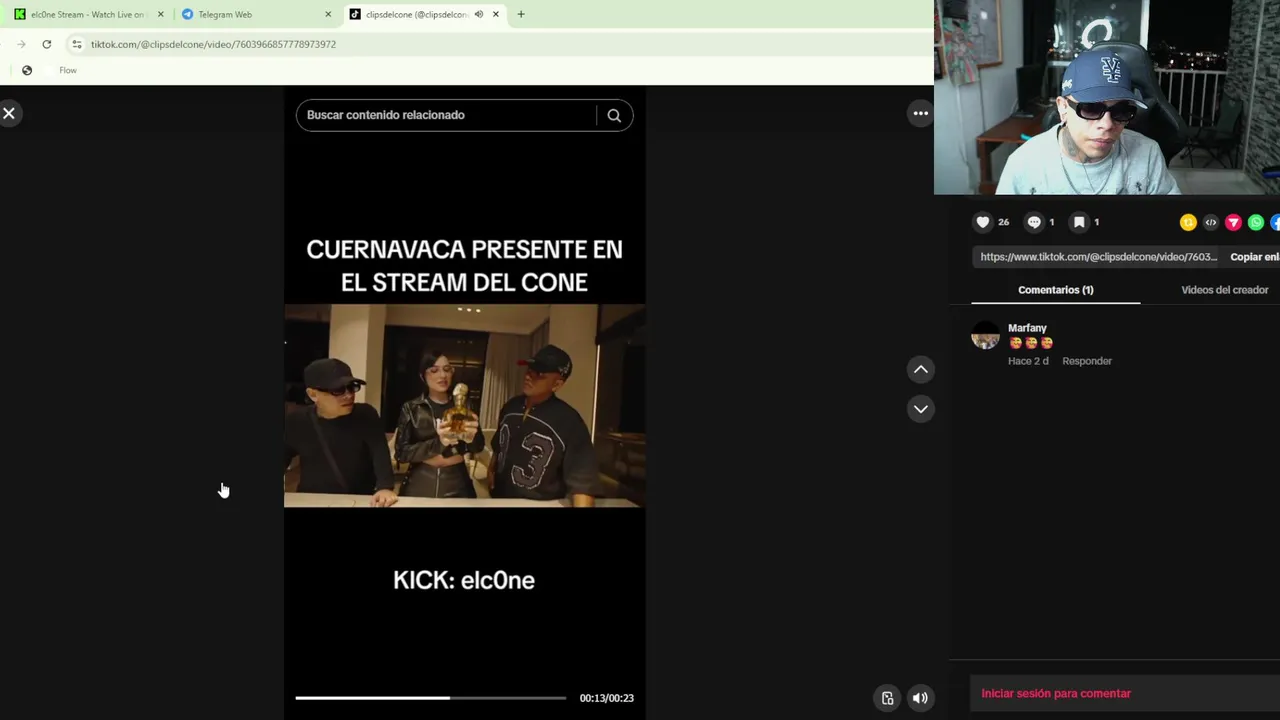Open the Flow bookmark

coord(68,70)
